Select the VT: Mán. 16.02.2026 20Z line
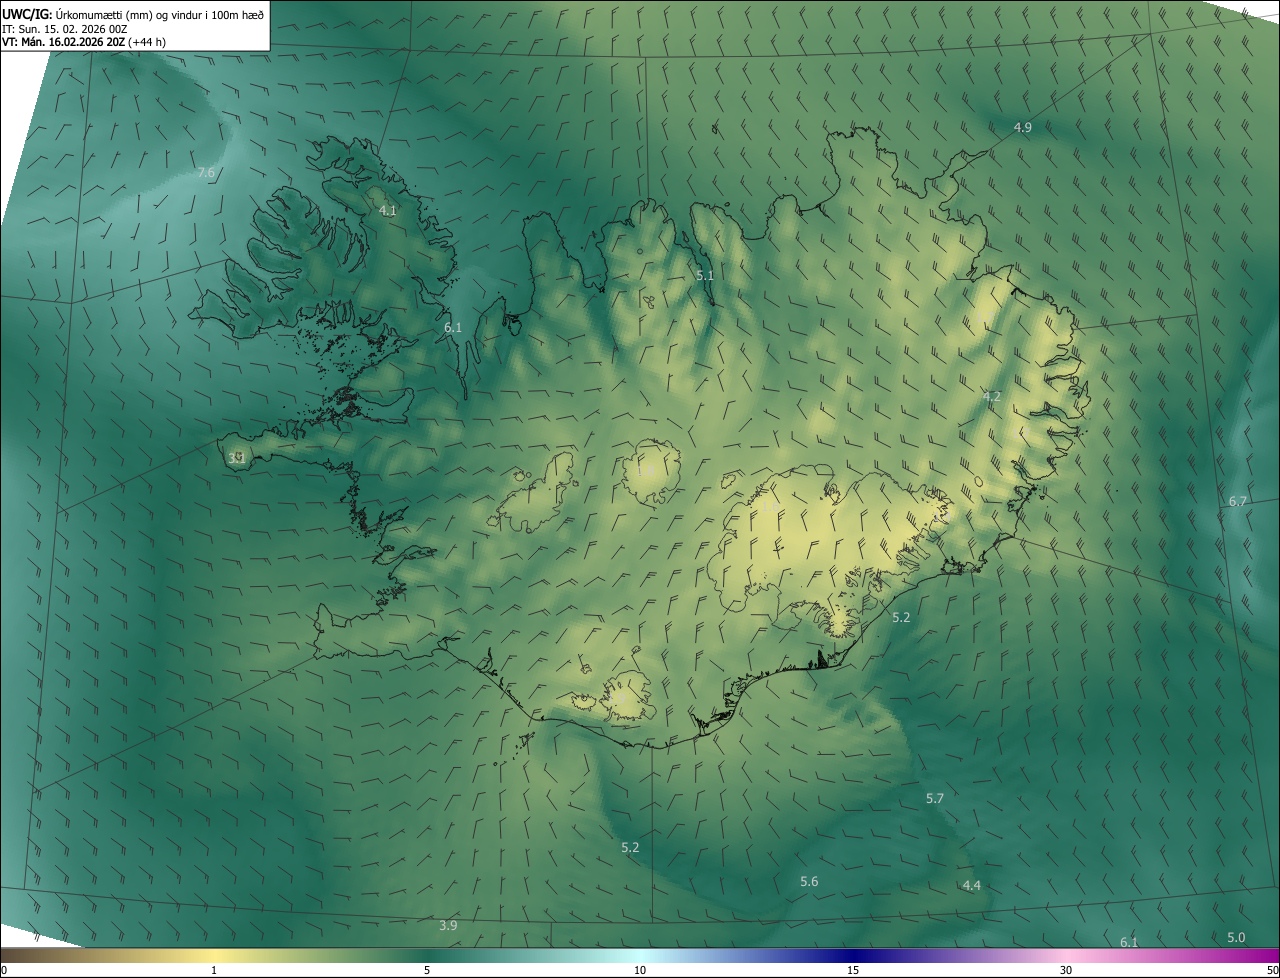 click(84, 42)
